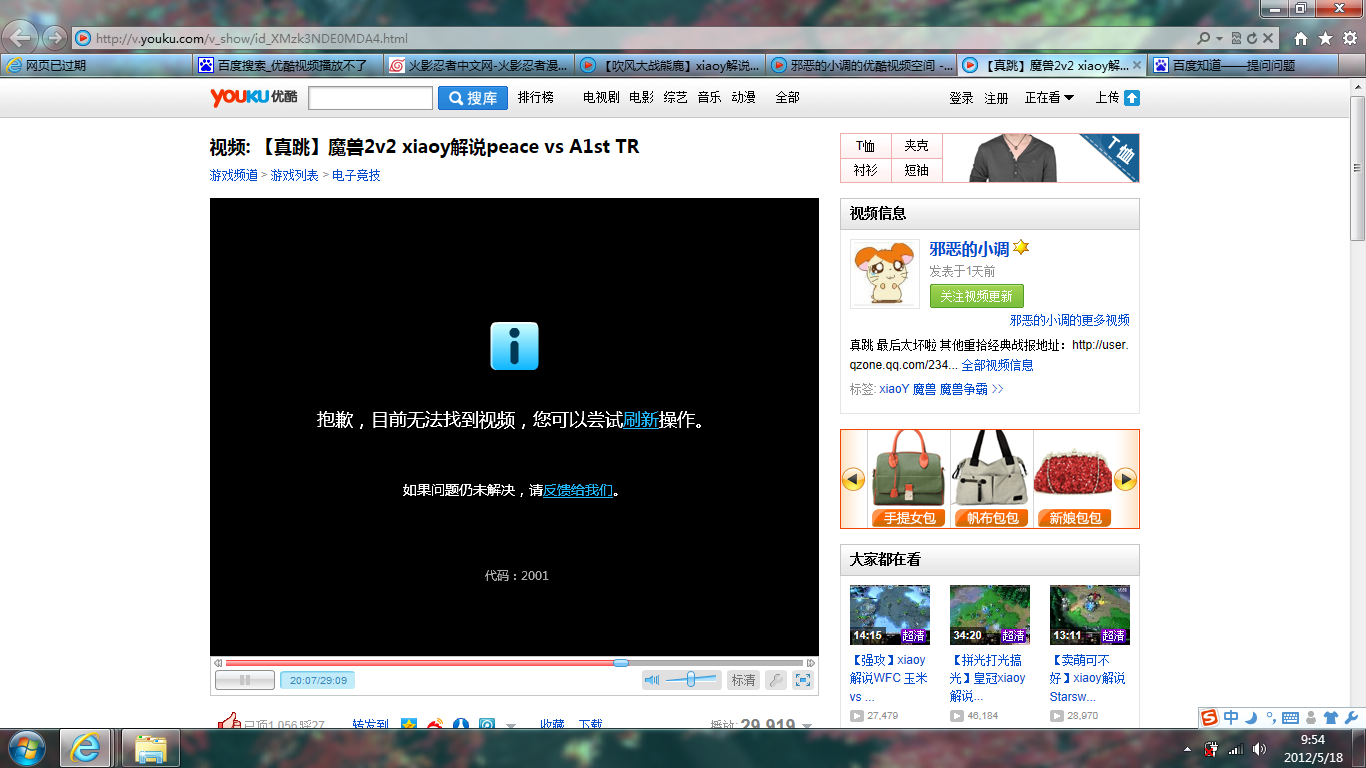Switch to the 百度知道 提问问题 tab
Image resolution: width=1366 pixels, height=768 pixels.
tap(1242, 65)
